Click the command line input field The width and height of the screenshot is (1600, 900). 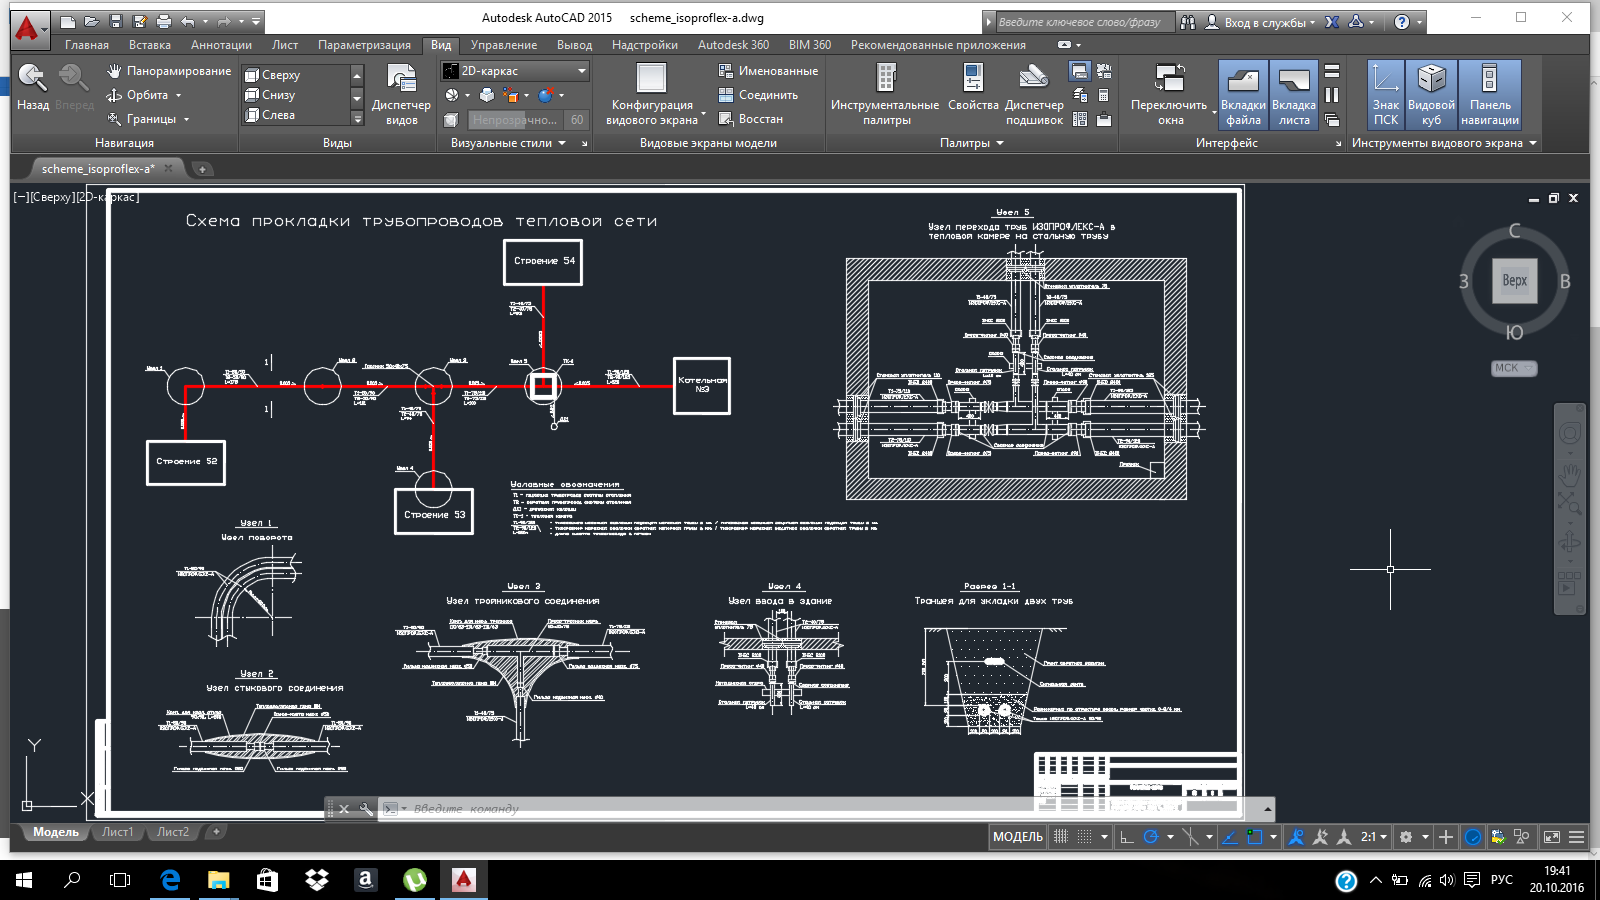point(700,808)
